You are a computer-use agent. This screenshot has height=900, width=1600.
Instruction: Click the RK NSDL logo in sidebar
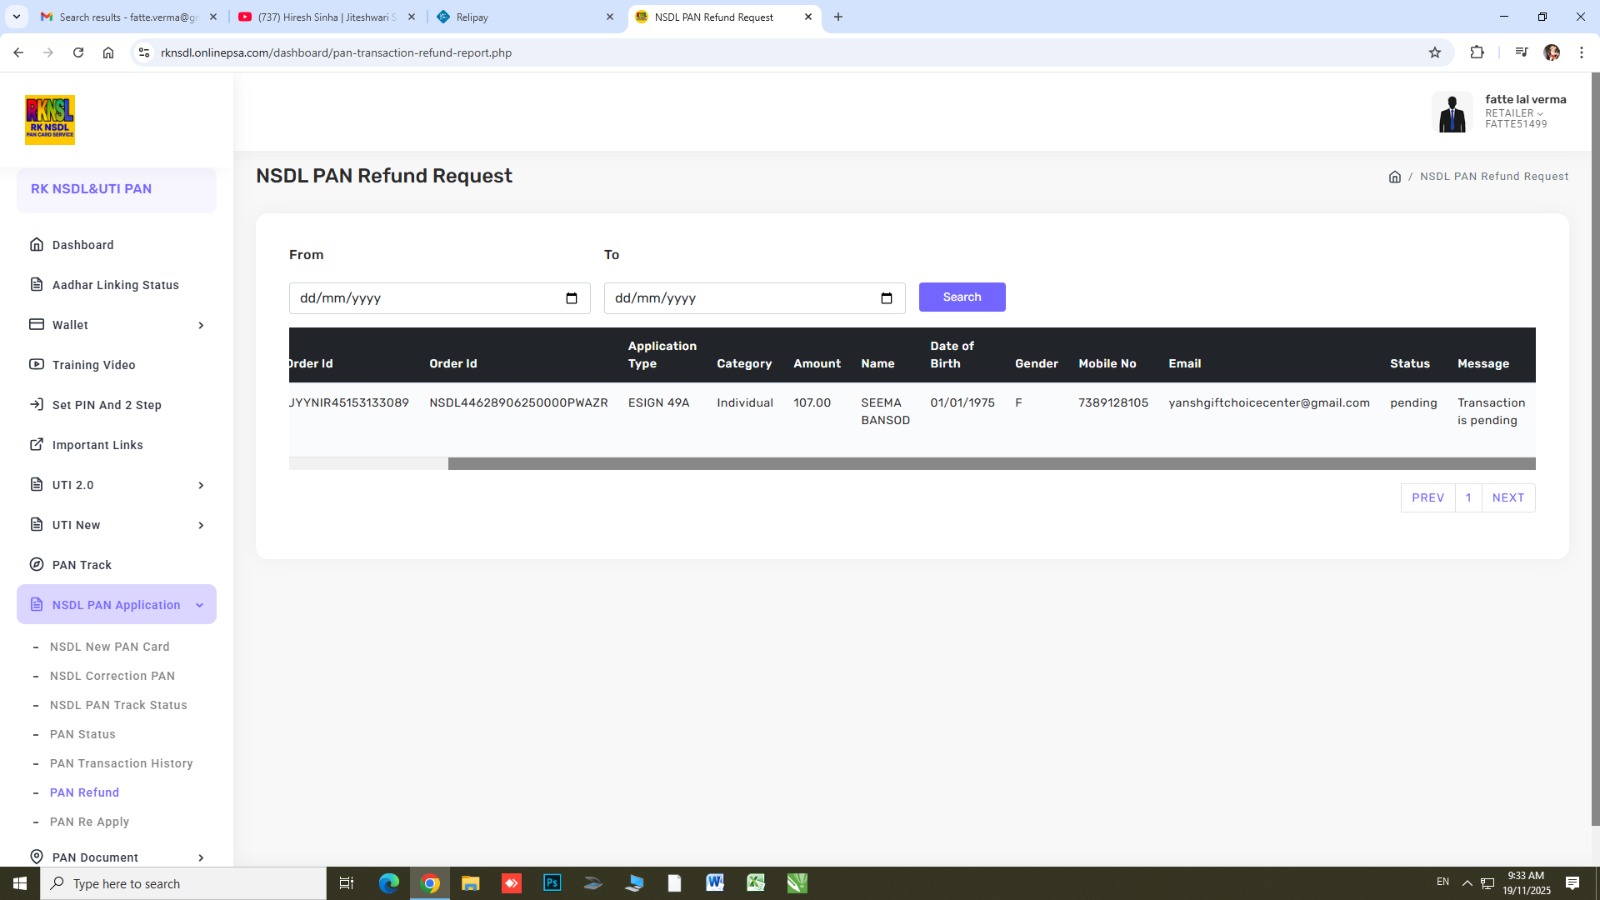tap(50, 120)
